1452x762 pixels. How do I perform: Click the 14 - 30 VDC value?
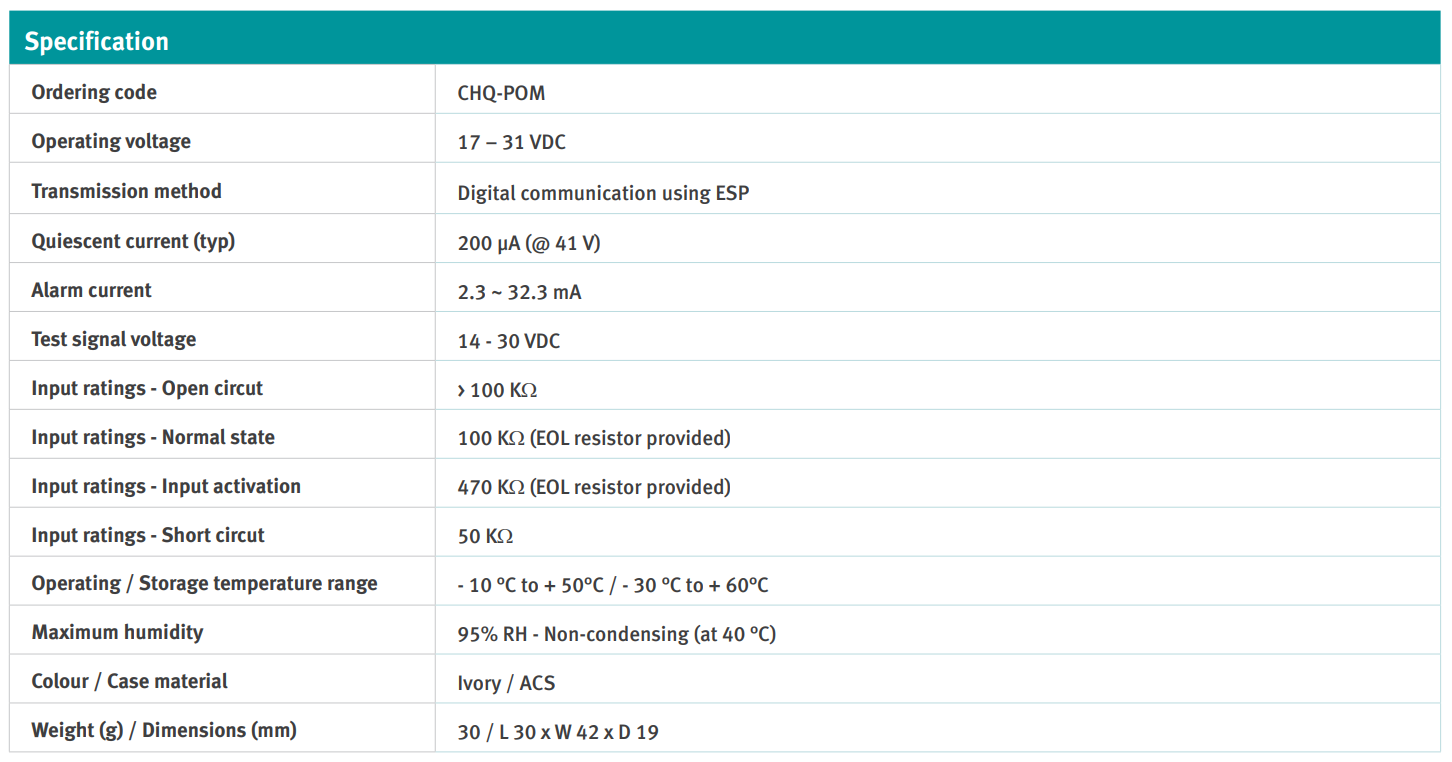coord(508,341)
